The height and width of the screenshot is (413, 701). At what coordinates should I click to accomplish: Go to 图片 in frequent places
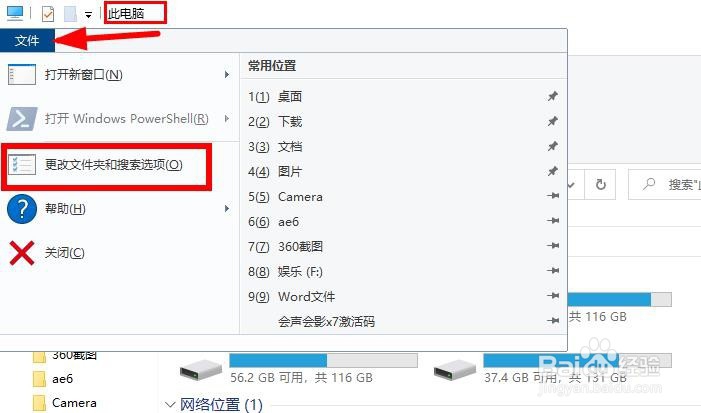point(290,172)
